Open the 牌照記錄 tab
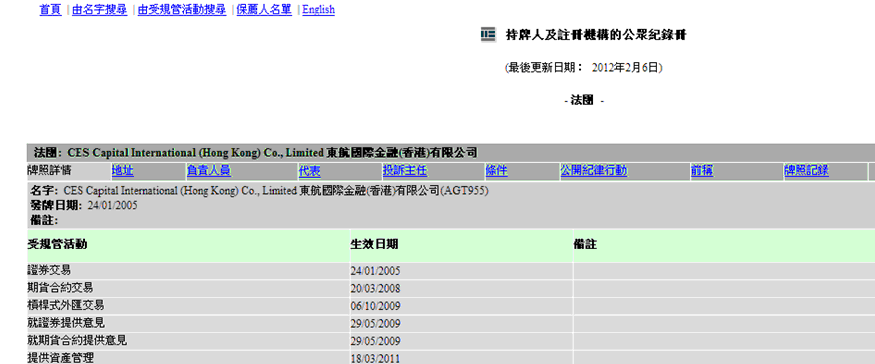Screen dimensions: 875x364 [806, 171]
